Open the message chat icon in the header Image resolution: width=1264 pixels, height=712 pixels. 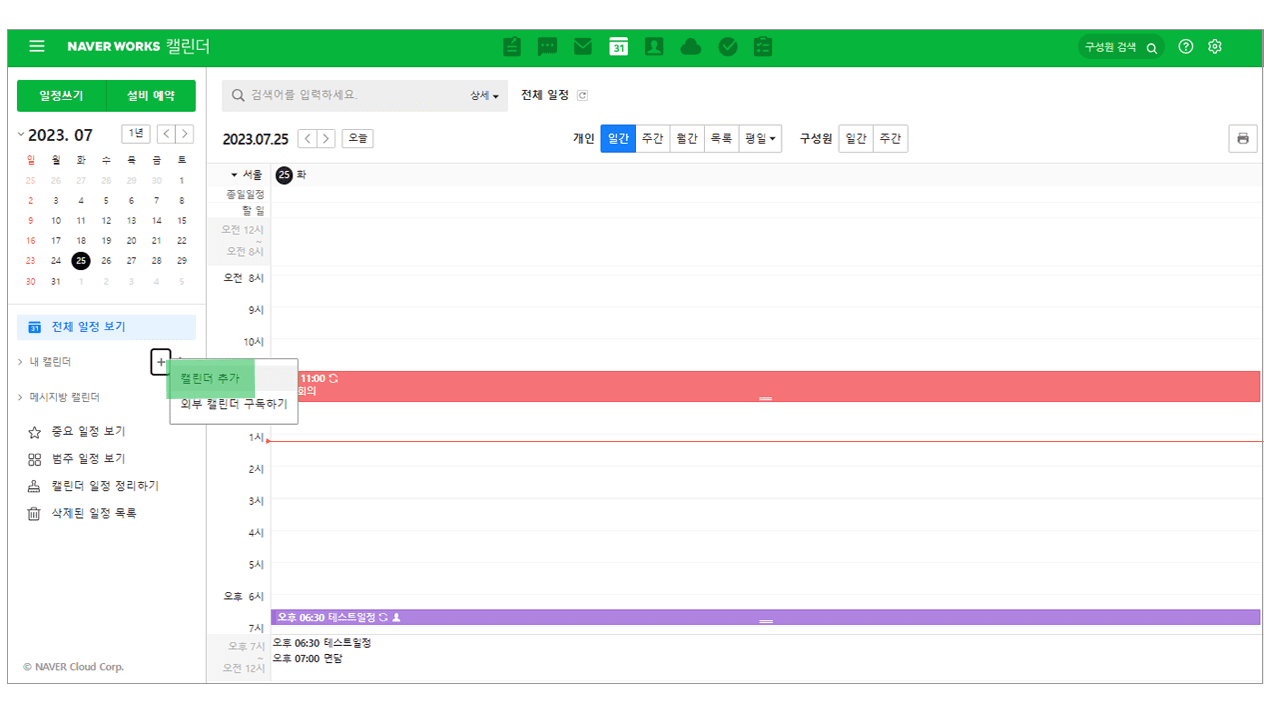coord(547,47)
